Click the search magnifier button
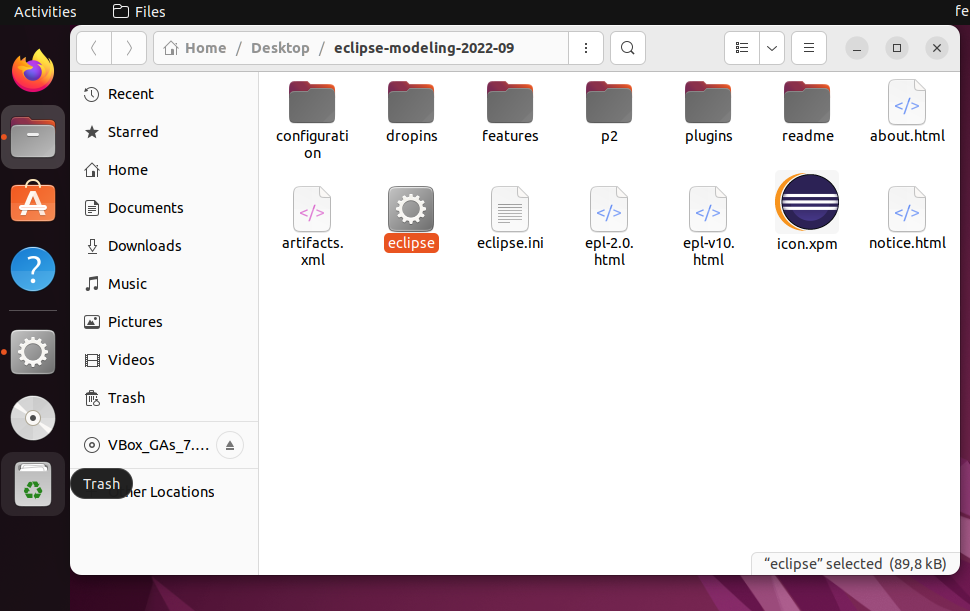Viewport: 970px width, 611px height. tap(627, 48)
